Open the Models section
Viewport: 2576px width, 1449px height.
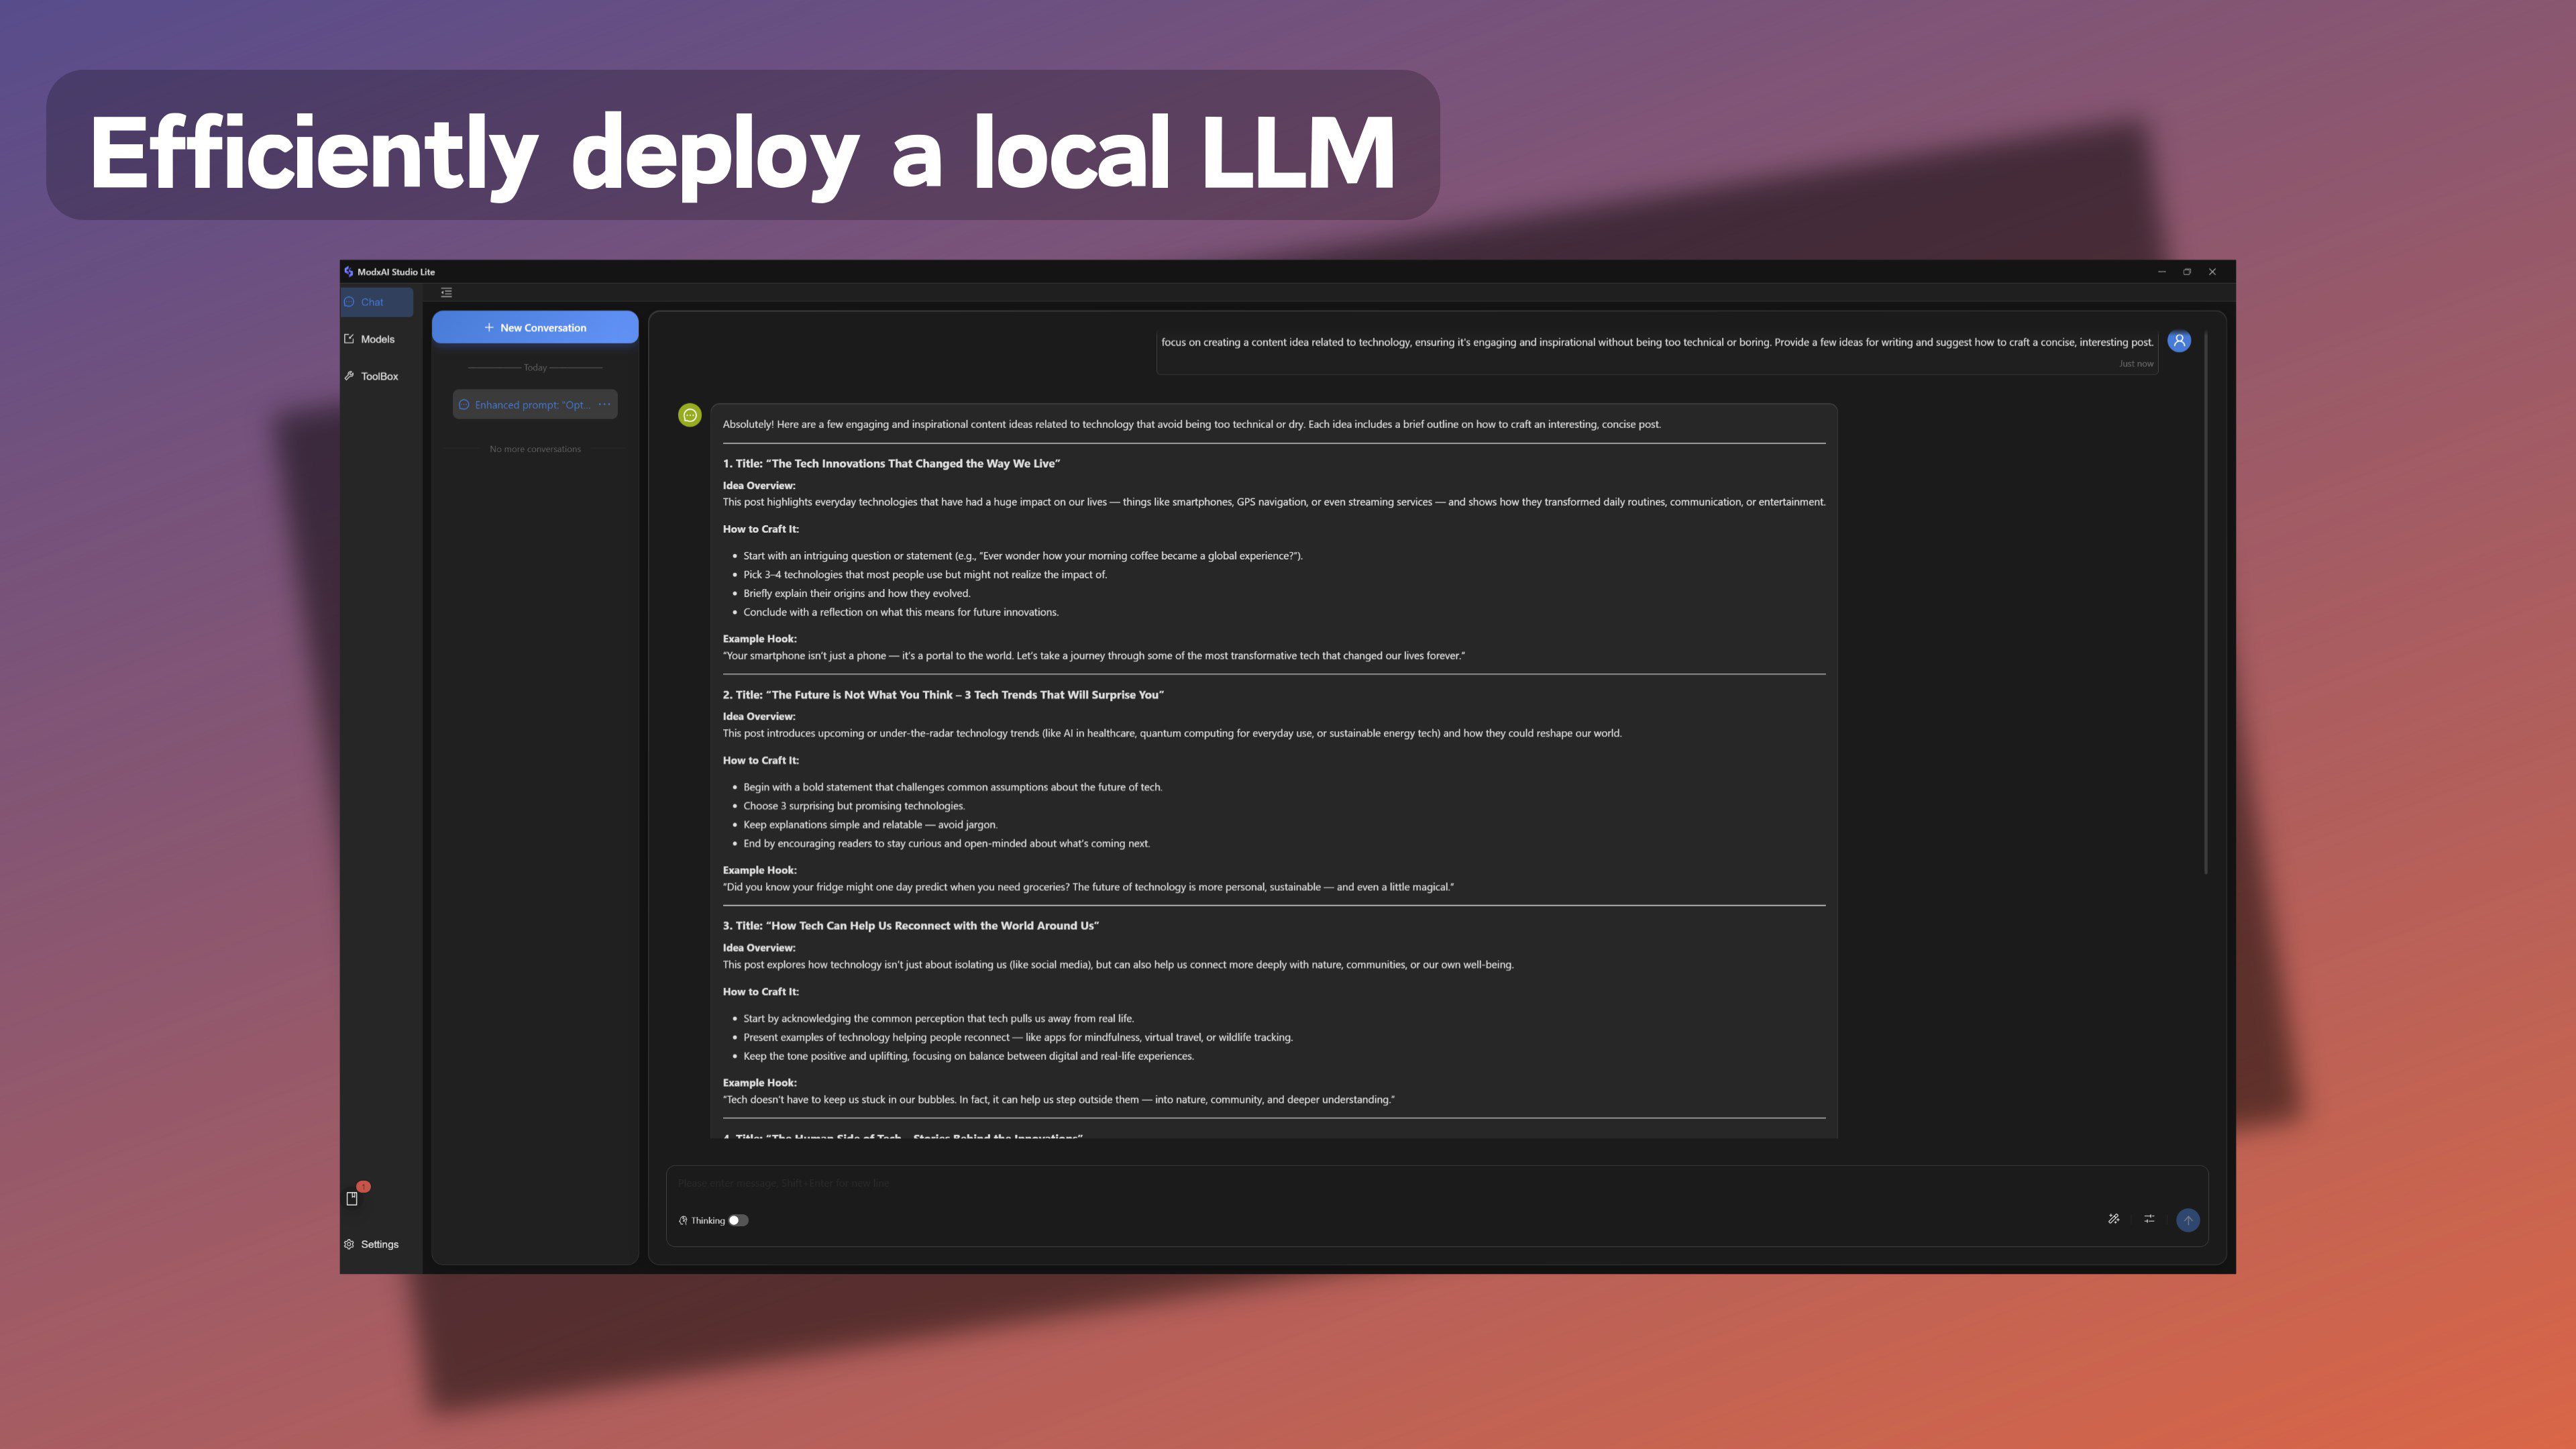pos(376,339)
